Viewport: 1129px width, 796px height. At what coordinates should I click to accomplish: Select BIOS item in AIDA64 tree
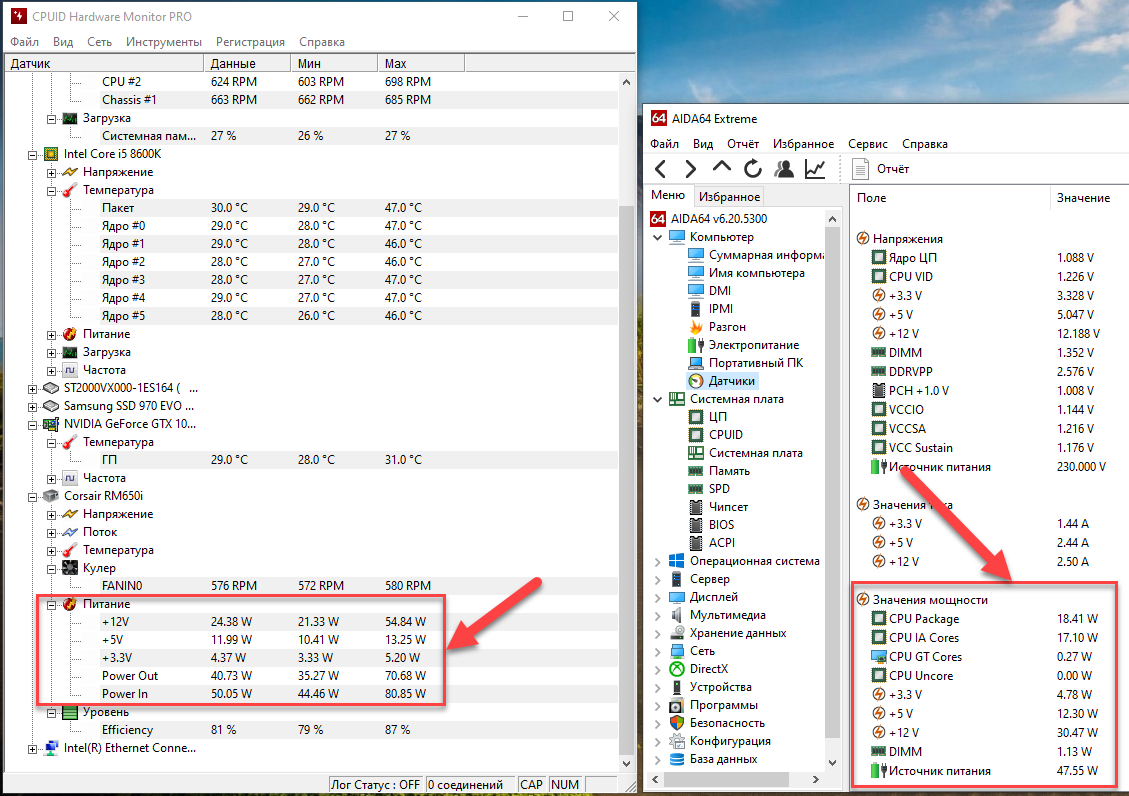point(711,525)
